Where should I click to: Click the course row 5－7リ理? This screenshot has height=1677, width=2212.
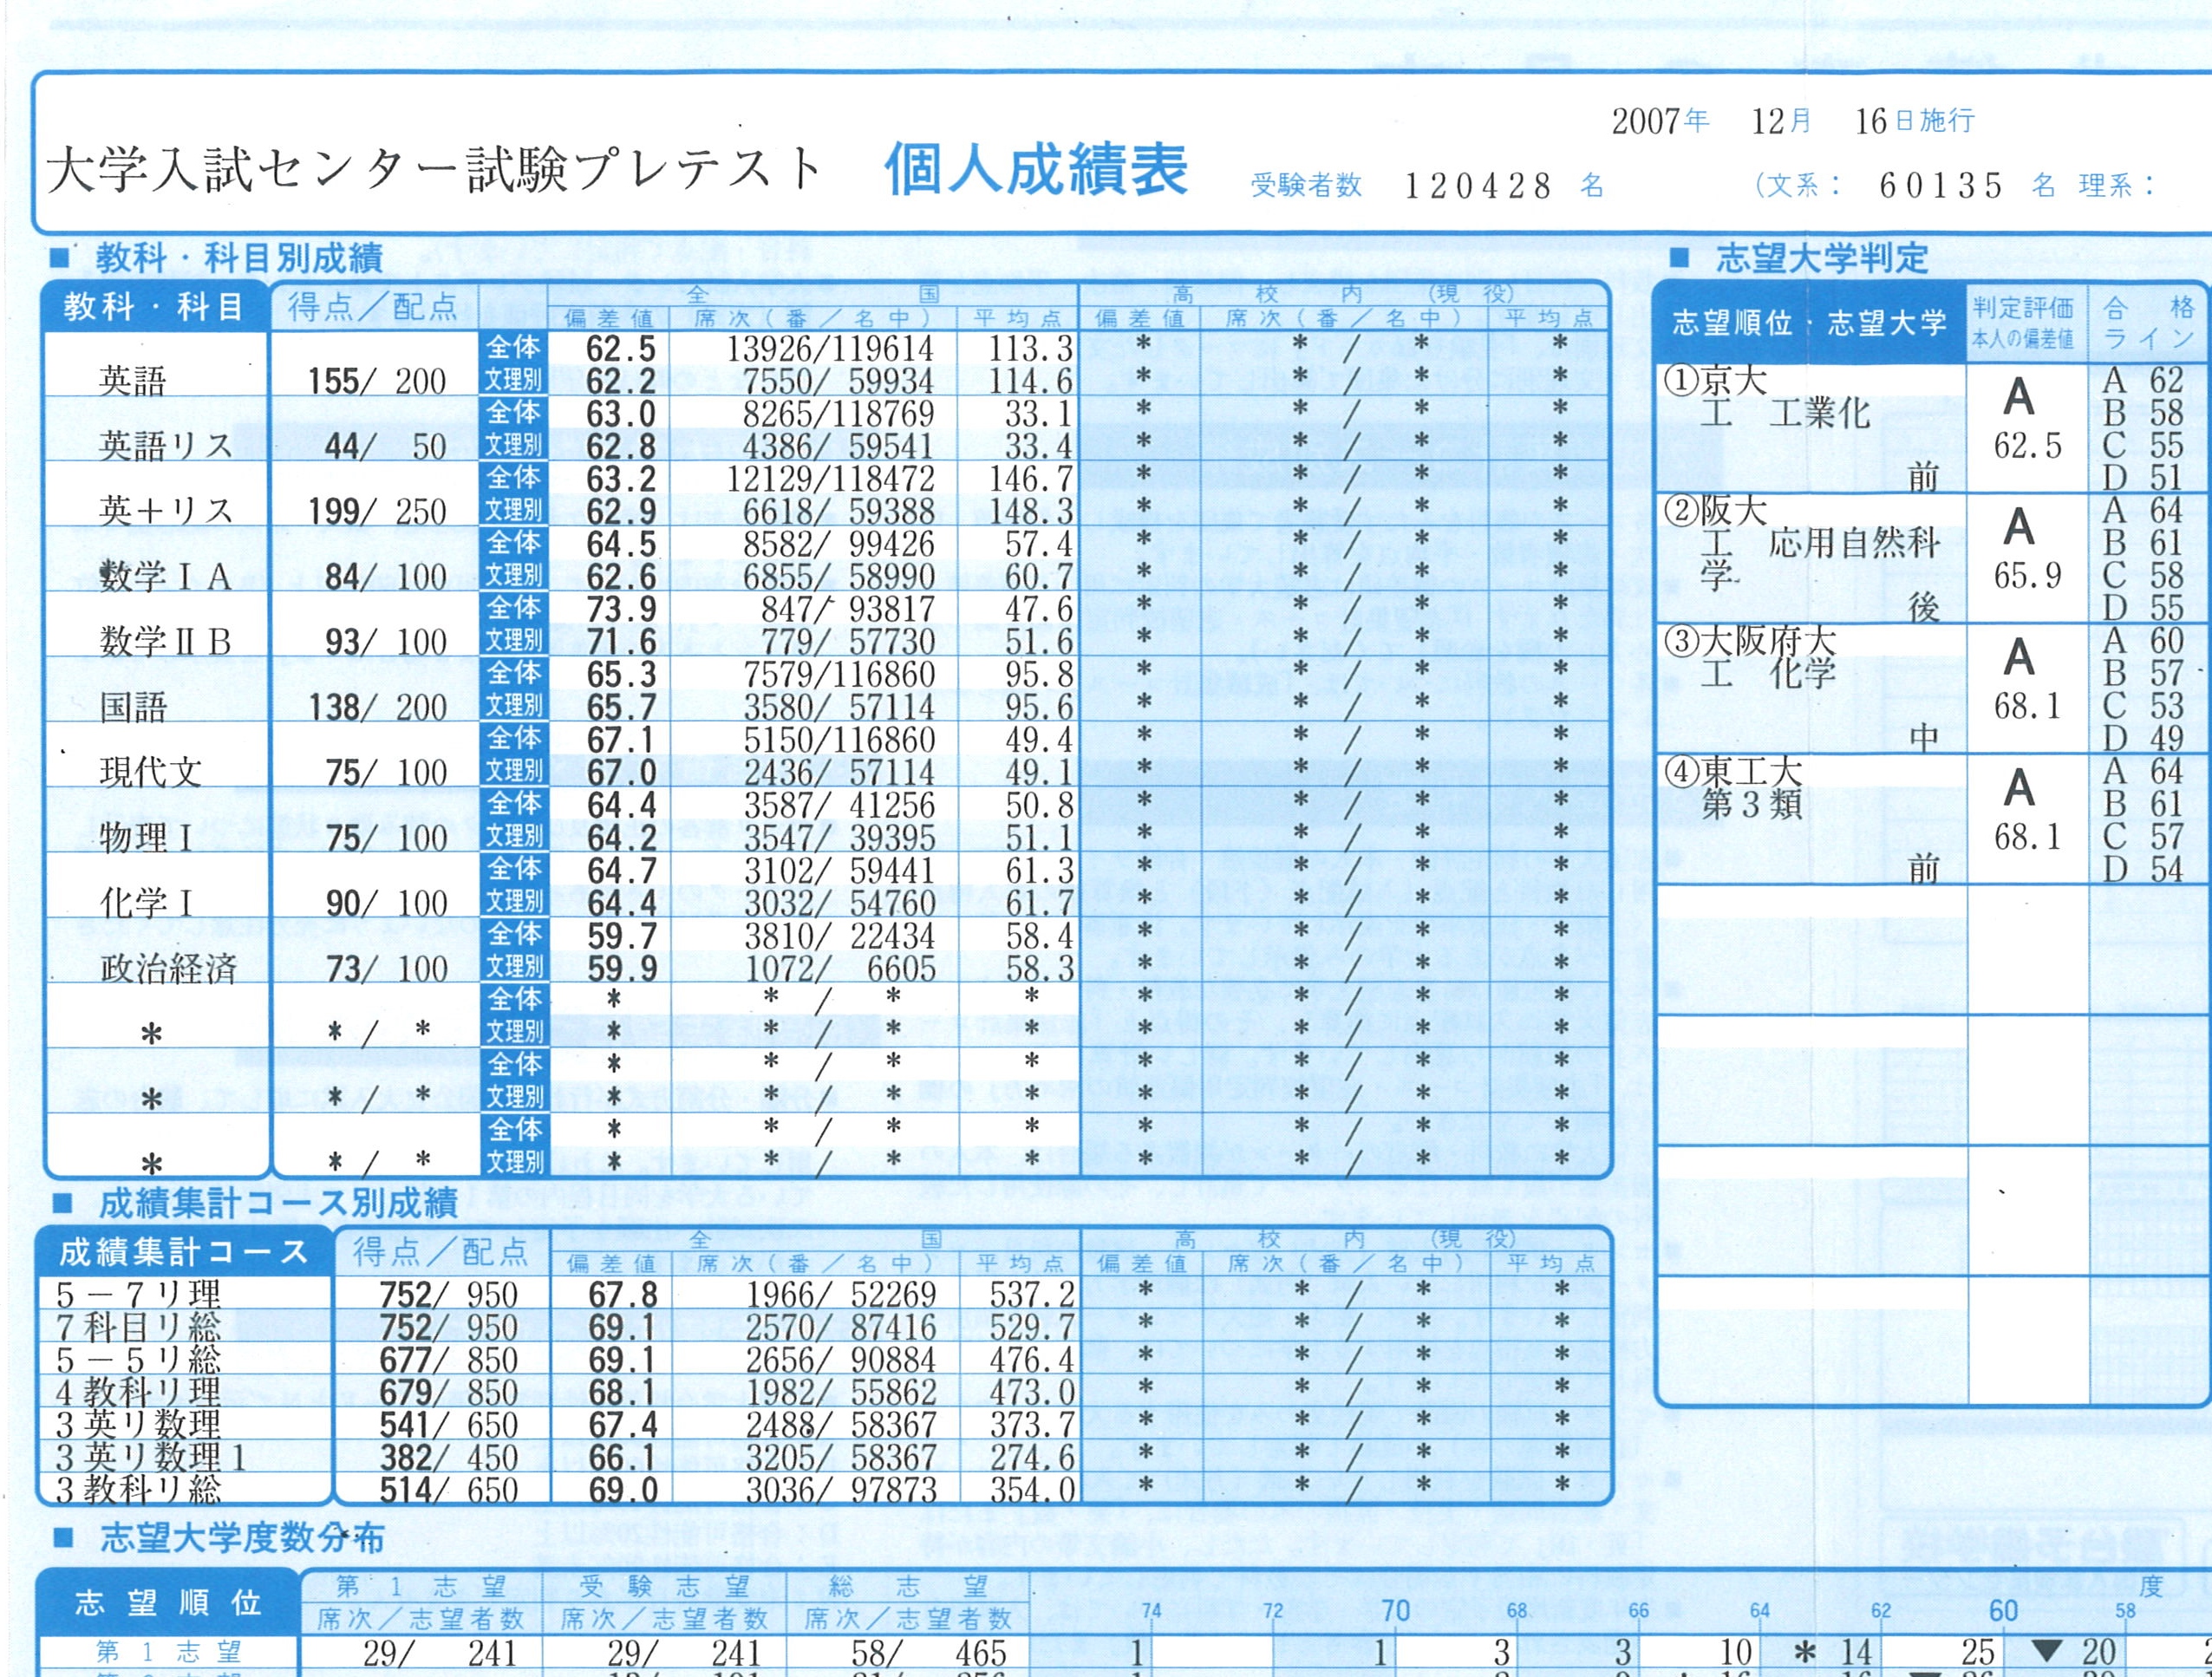pyautogui.click(x=138, y=1295)
